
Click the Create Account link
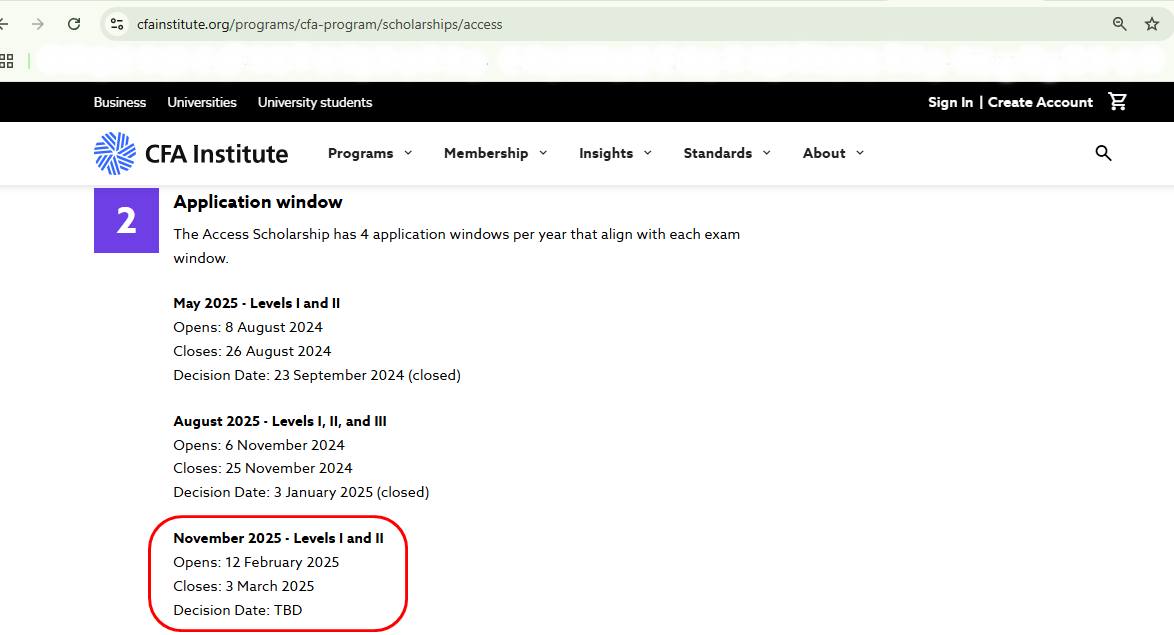coord(1040,103)
